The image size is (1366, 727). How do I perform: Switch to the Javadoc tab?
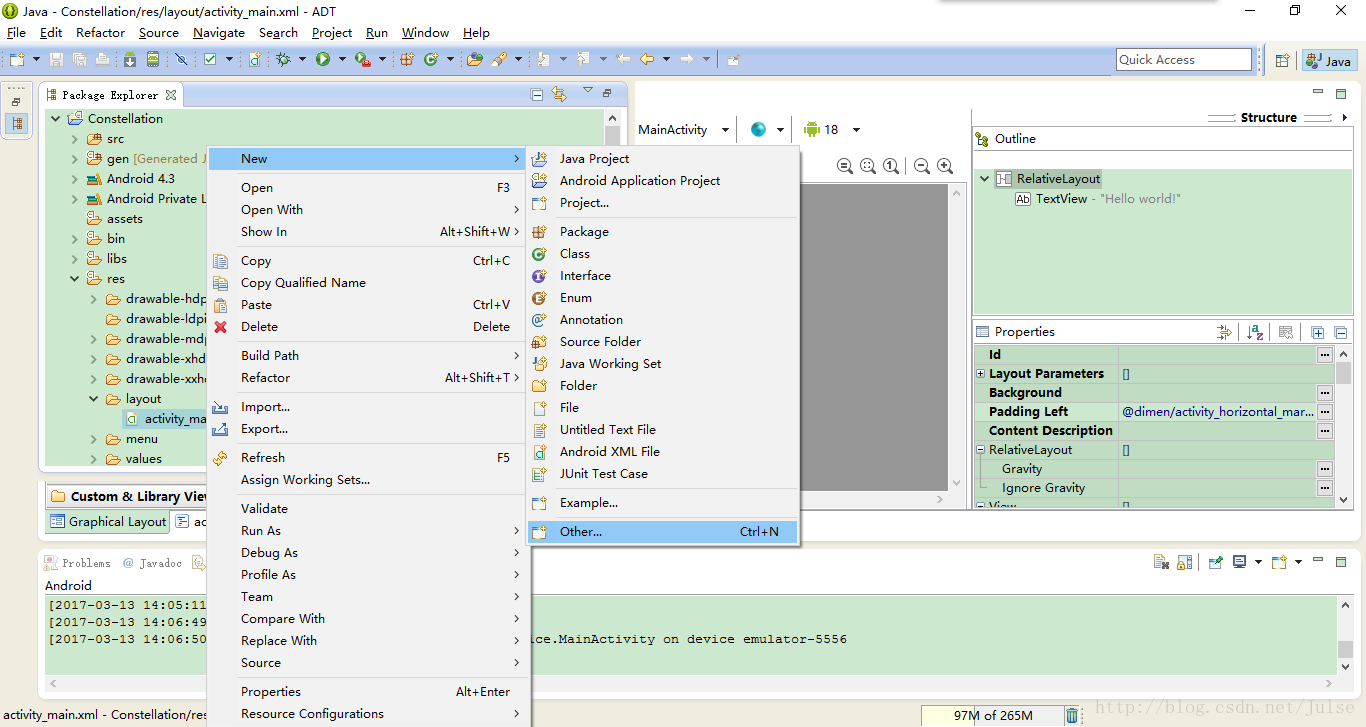point(152,563)
